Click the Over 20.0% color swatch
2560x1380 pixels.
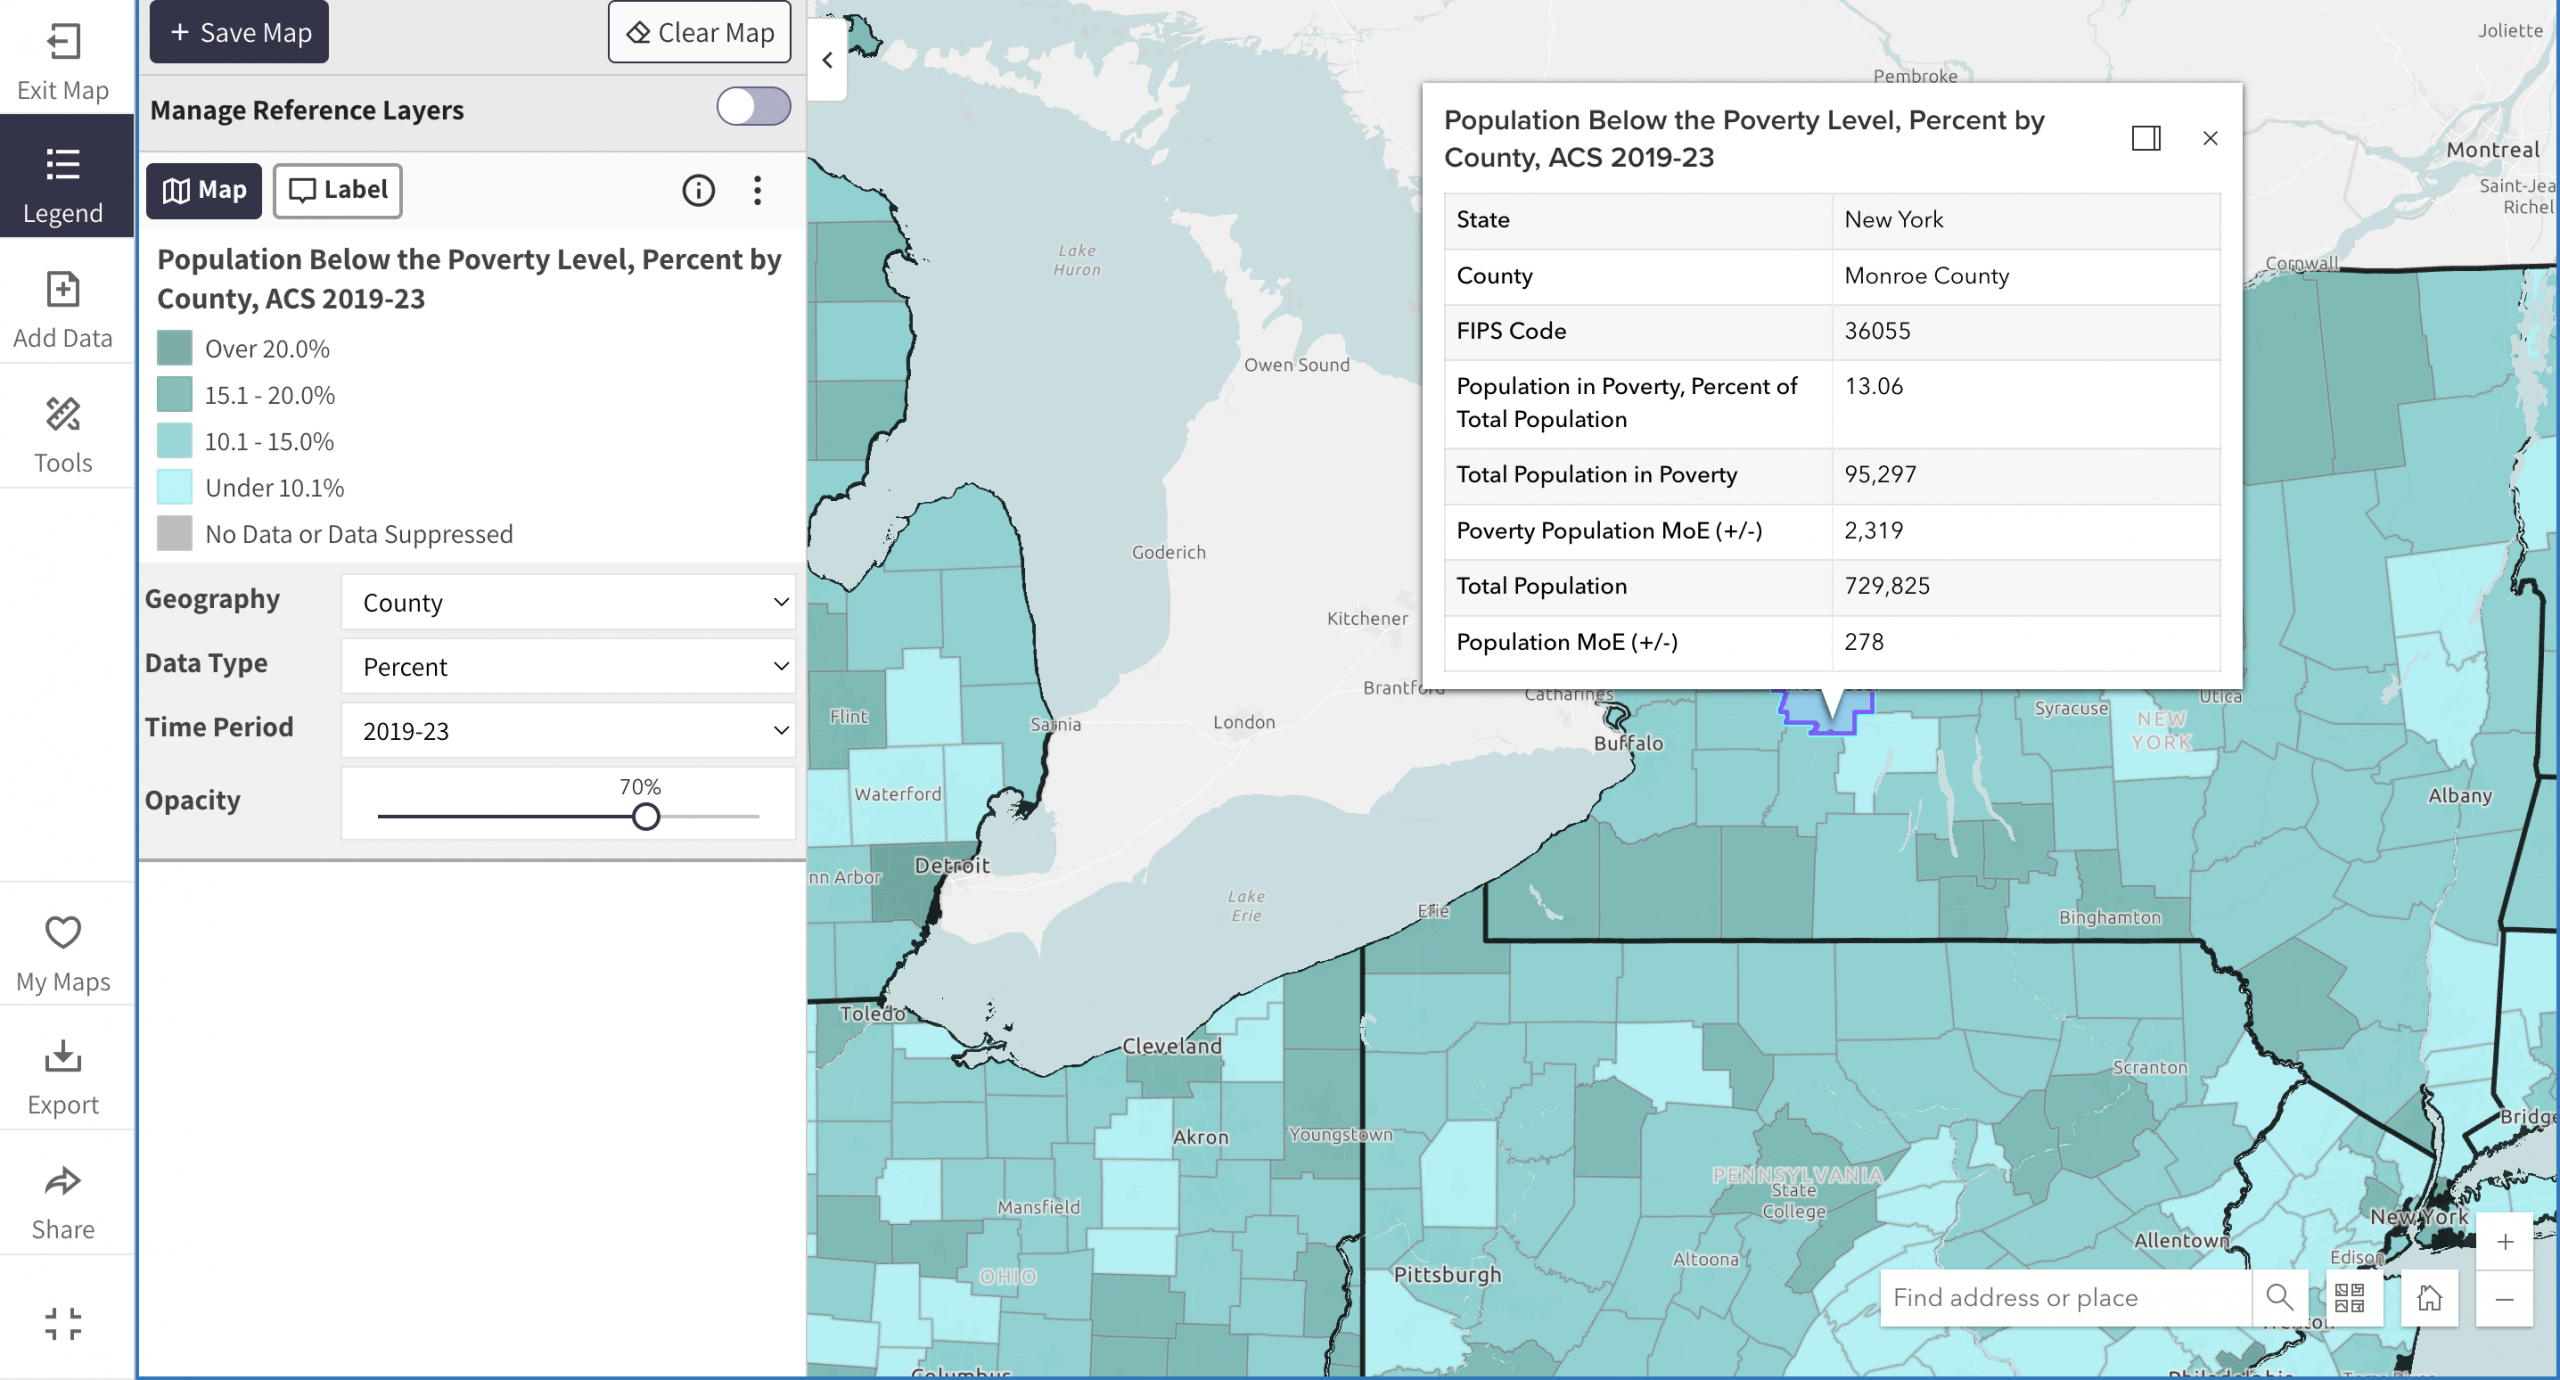tap(174, 348)
